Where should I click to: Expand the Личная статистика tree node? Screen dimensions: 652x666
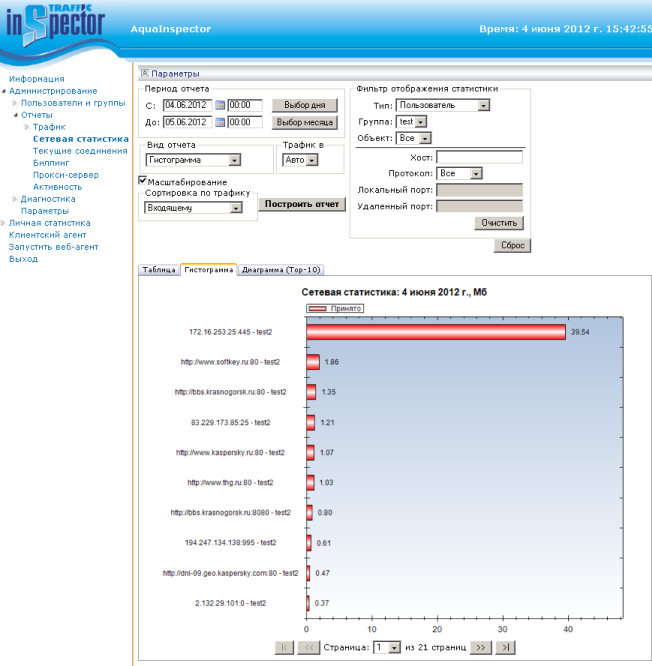(3, 223)
